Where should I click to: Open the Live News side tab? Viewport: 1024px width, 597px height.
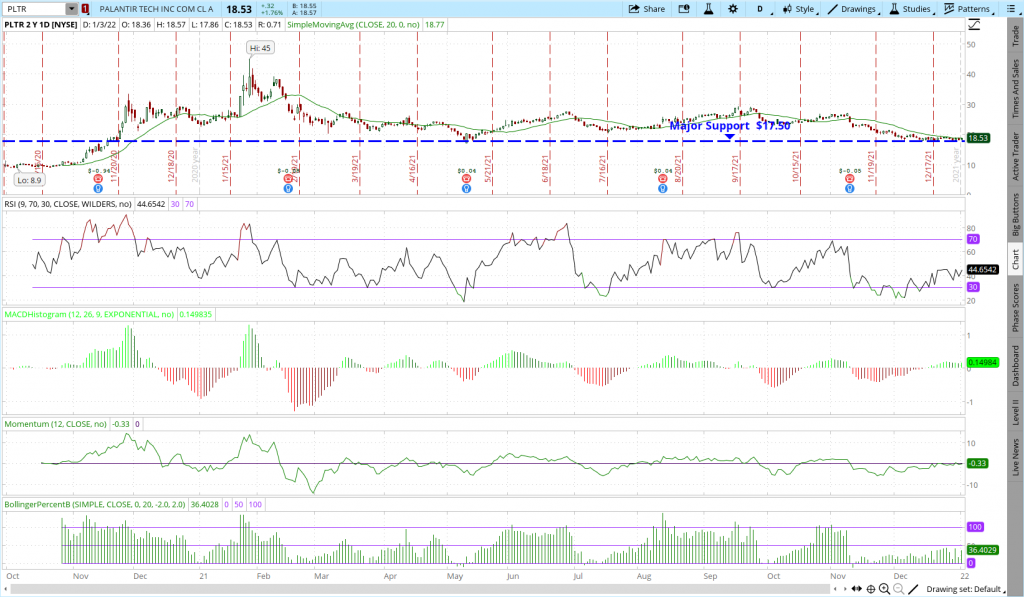1015,454
